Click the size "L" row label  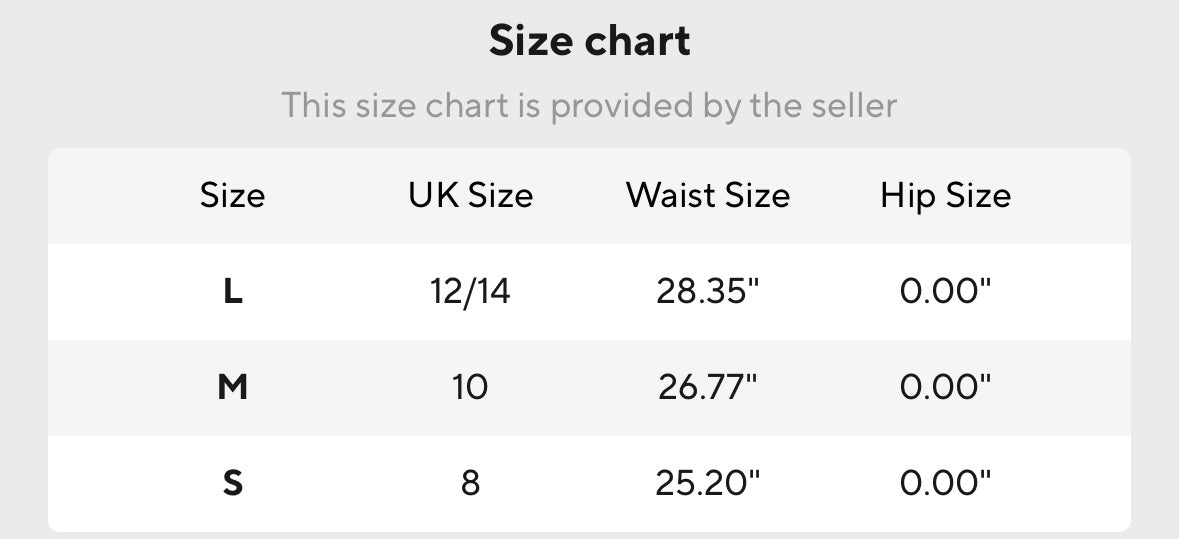coord(232,292)
